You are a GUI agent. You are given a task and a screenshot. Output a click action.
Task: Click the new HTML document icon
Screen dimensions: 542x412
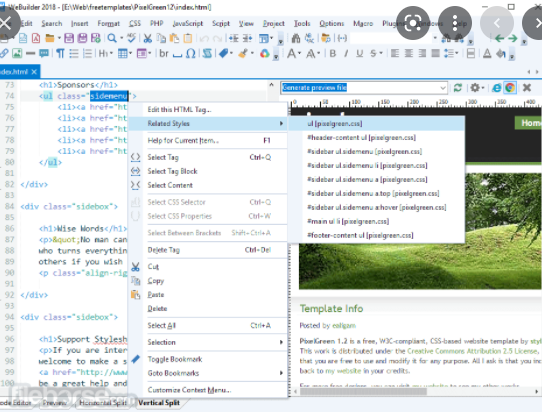[x=23, y=38]
